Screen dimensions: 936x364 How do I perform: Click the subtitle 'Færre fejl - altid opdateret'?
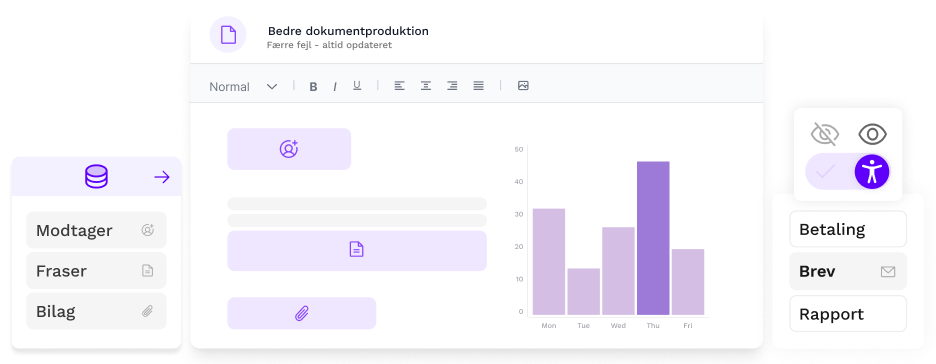point(330,45)
